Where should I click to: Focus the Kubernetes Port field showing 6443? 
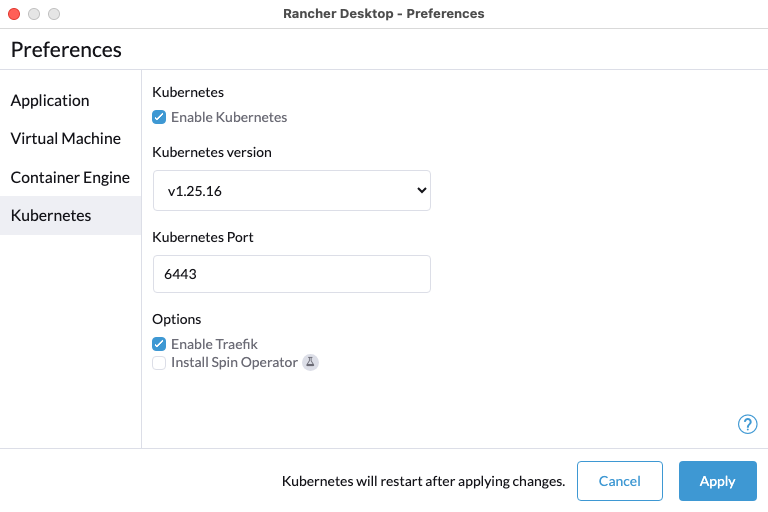click(x=291, y=274)
